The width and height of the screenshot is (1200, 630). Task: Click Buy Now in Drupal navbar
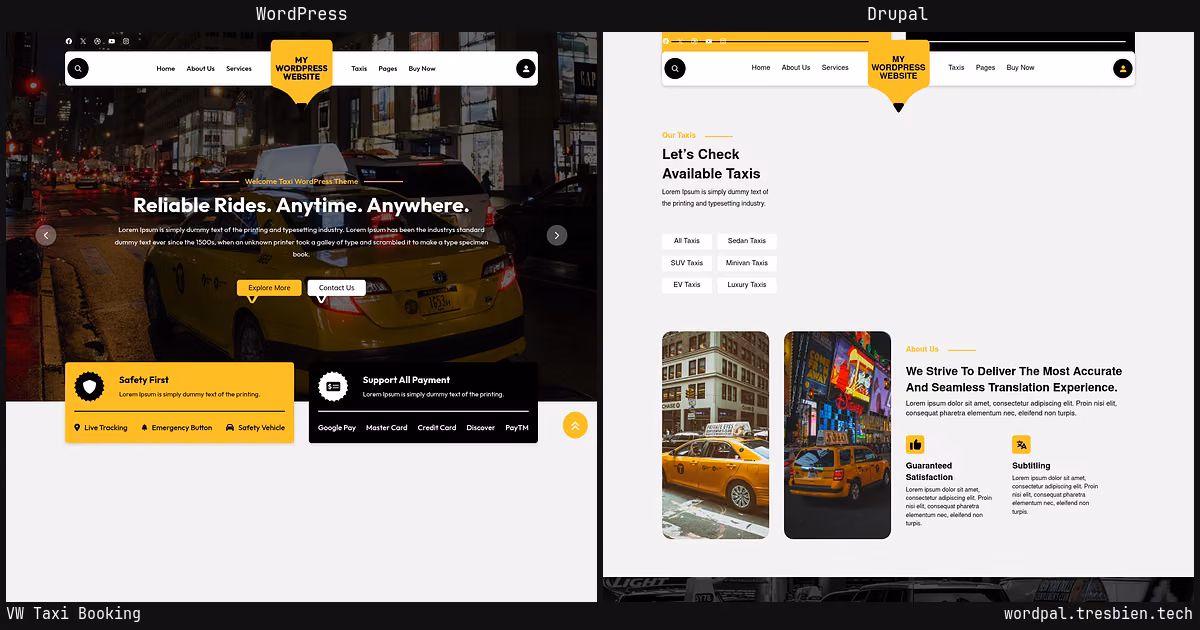1021,68
